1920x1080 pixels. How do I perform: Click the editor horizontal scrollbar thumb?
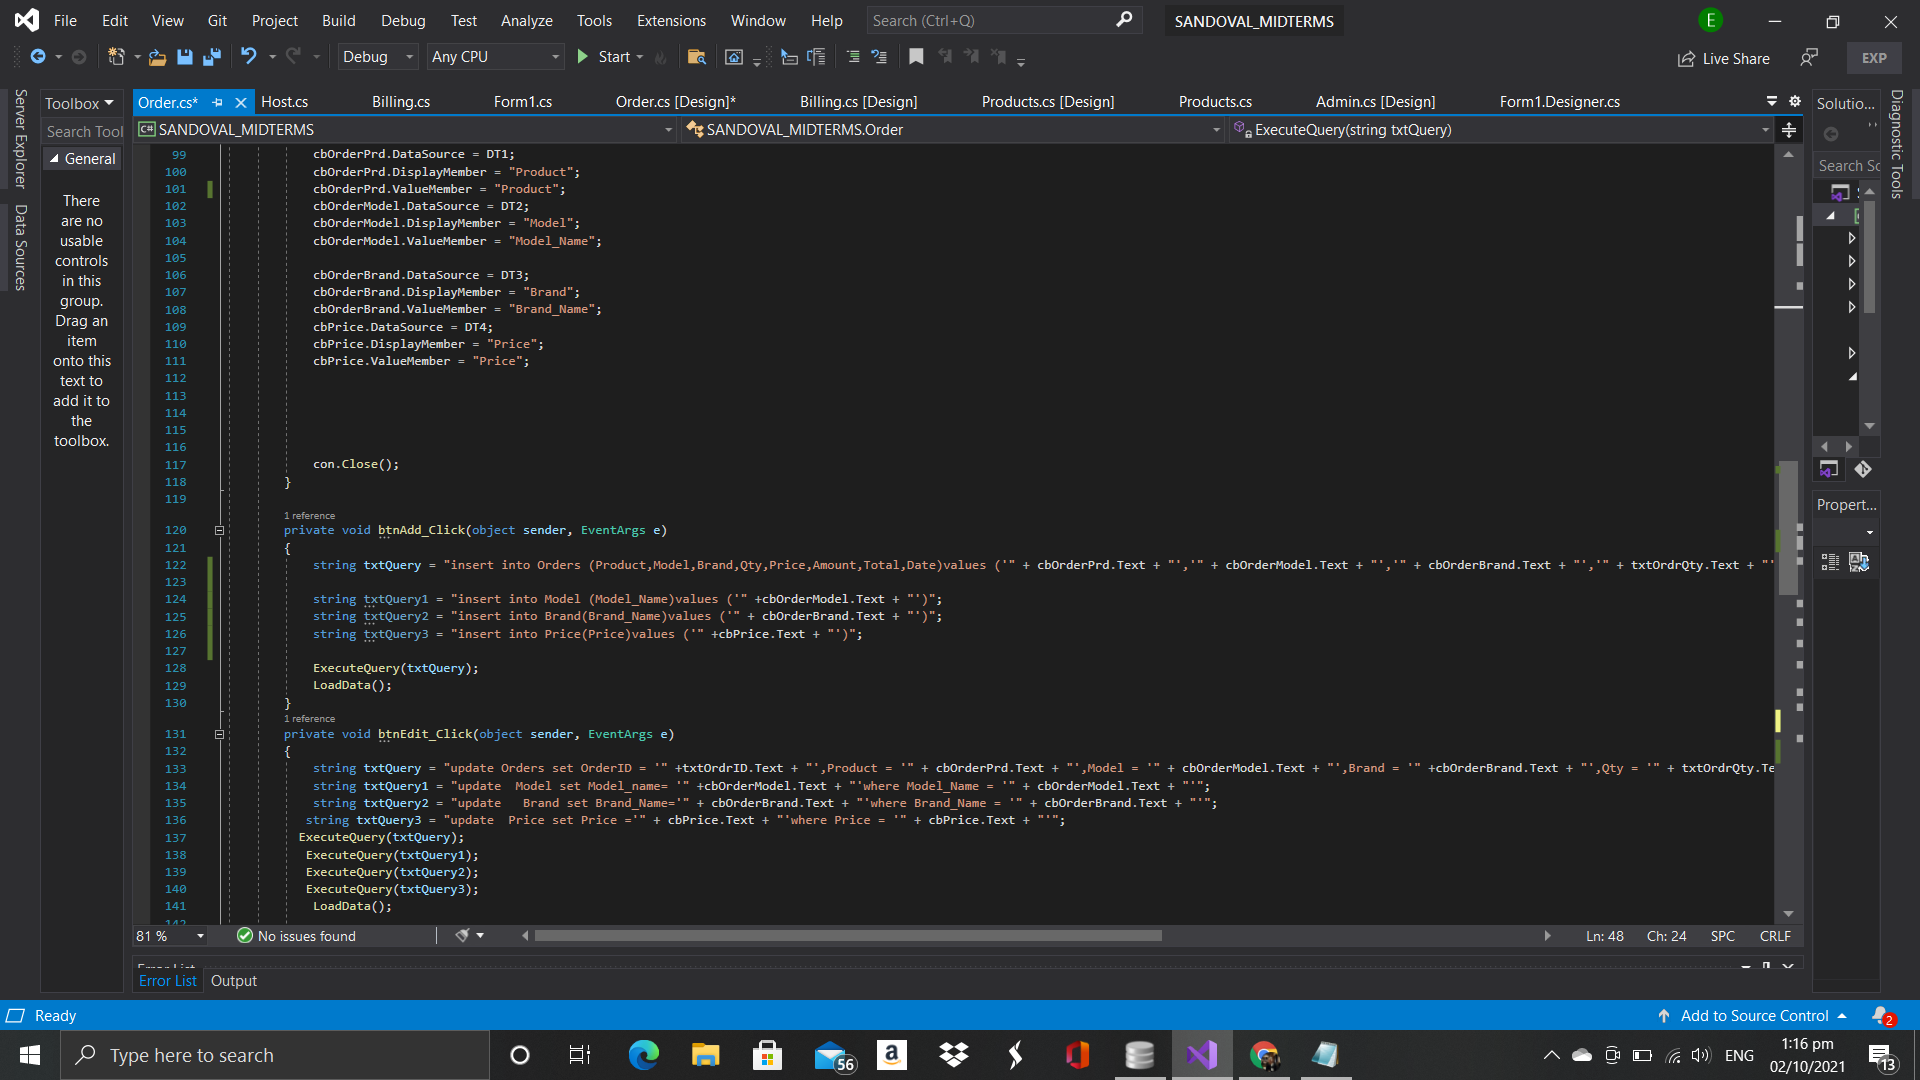click(x=848, y=936)
